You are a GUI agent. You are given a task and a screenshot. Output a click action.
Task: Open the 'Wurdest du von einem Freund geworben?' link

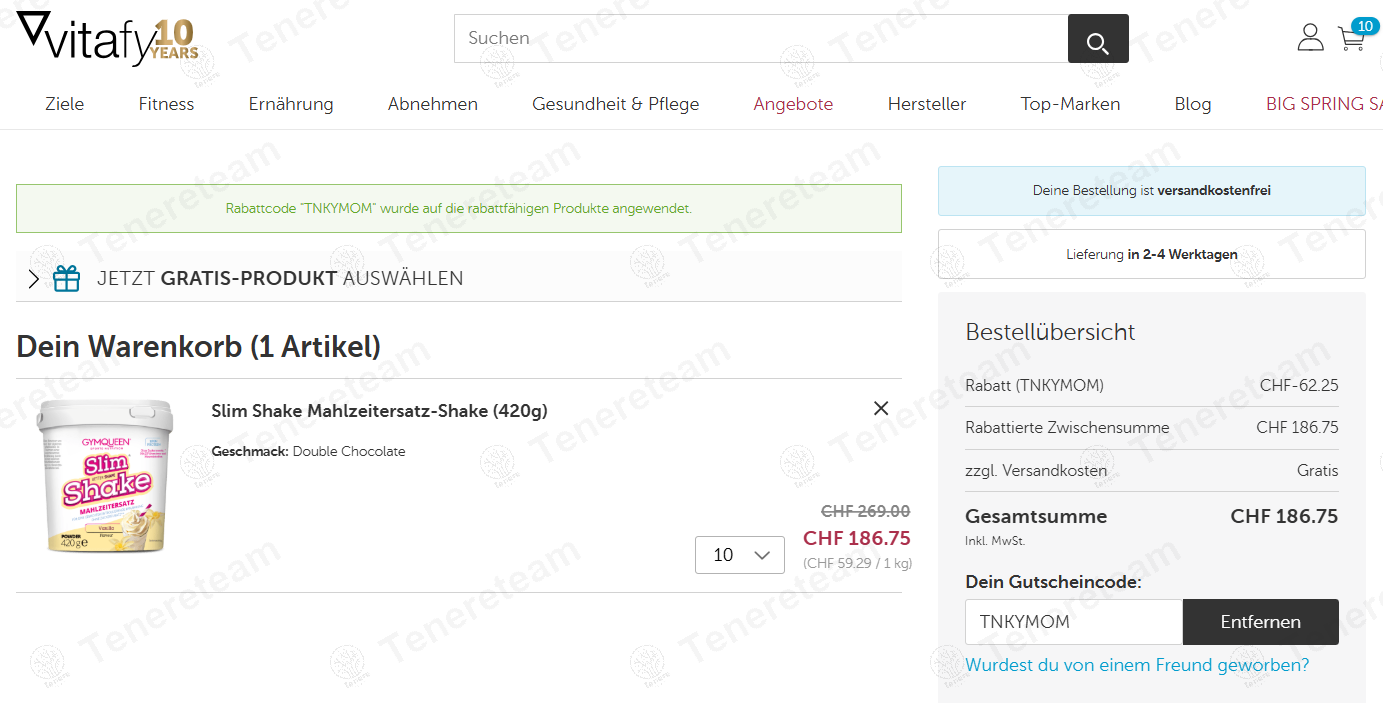pyautogui.click(x=1137, y=665)
